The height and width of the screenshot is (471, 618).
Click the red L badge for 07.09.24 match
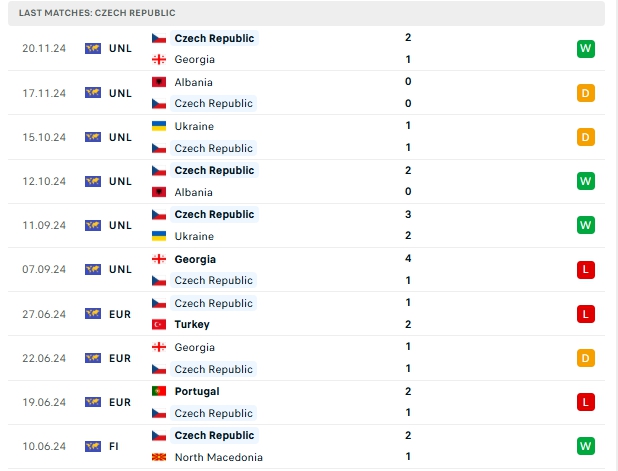[x=585, y=270]
